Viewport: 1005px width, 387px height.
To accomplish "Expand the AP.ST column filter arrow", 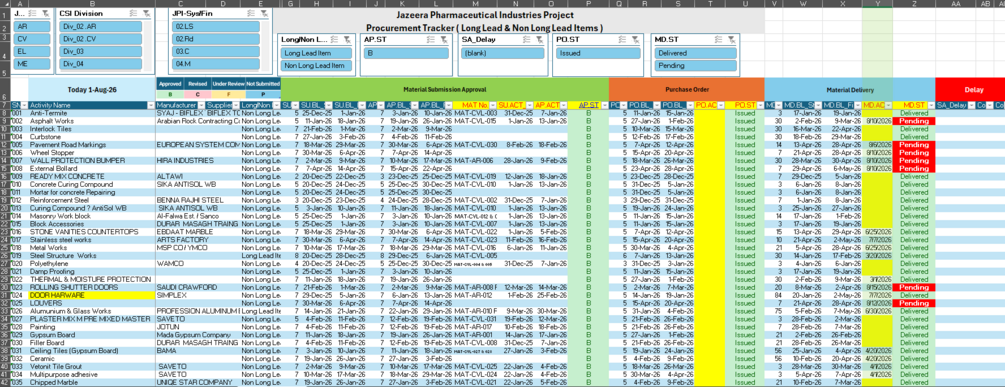I will (x=604, y=104).
